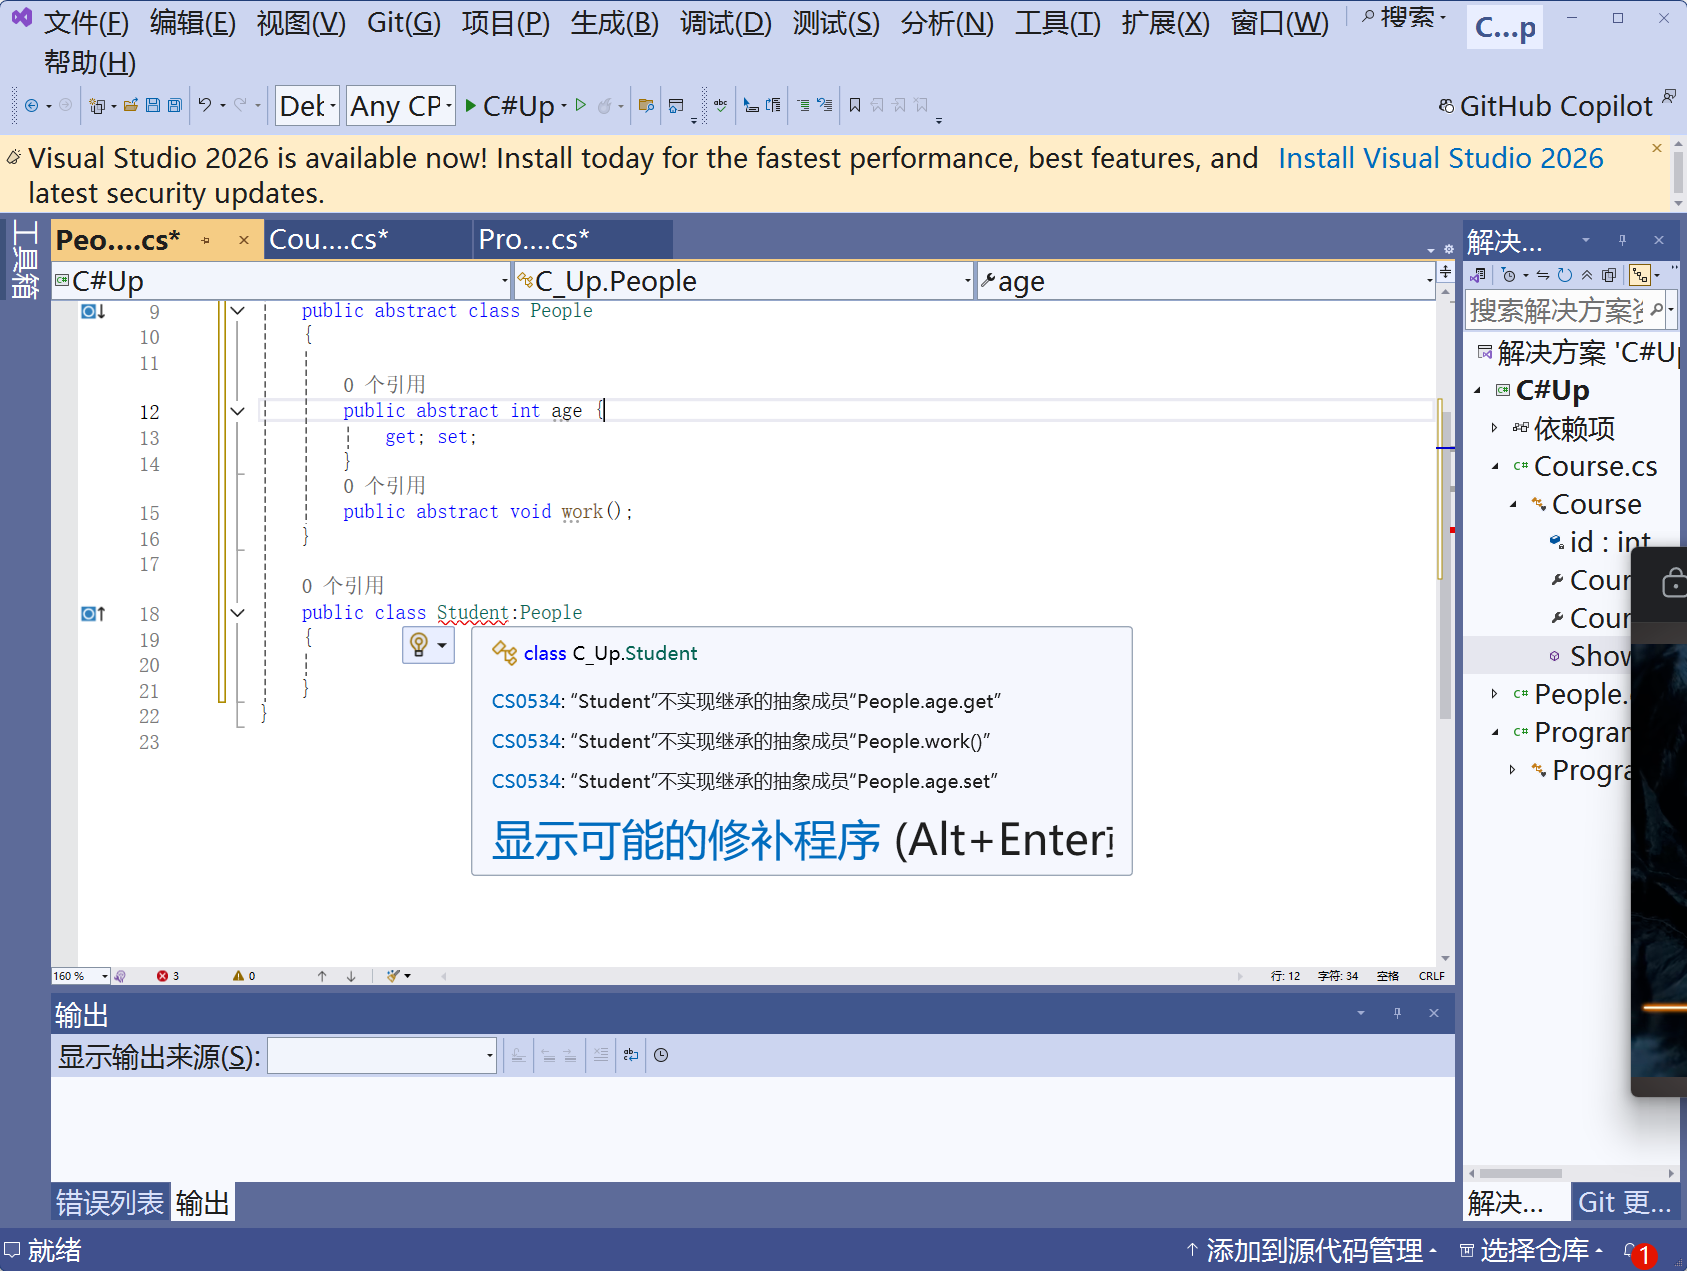Open the 文件(F) menu
This screenshot has width=1687, height=1271.
[86, 22]
